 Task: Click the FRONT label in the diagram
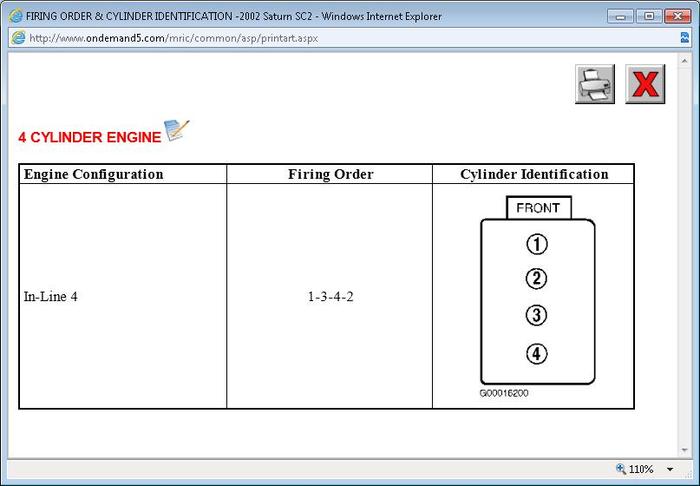[538, 208]
